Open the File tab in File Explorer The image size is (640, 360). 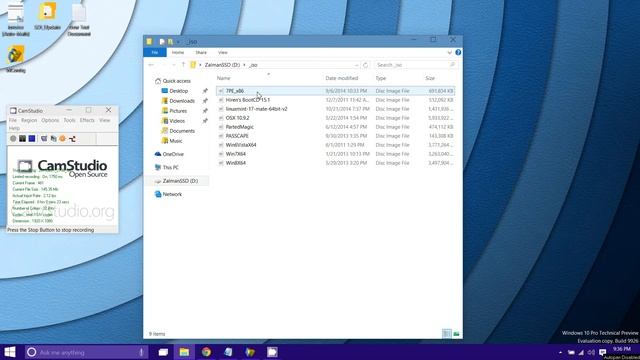[x=155, y=53]
